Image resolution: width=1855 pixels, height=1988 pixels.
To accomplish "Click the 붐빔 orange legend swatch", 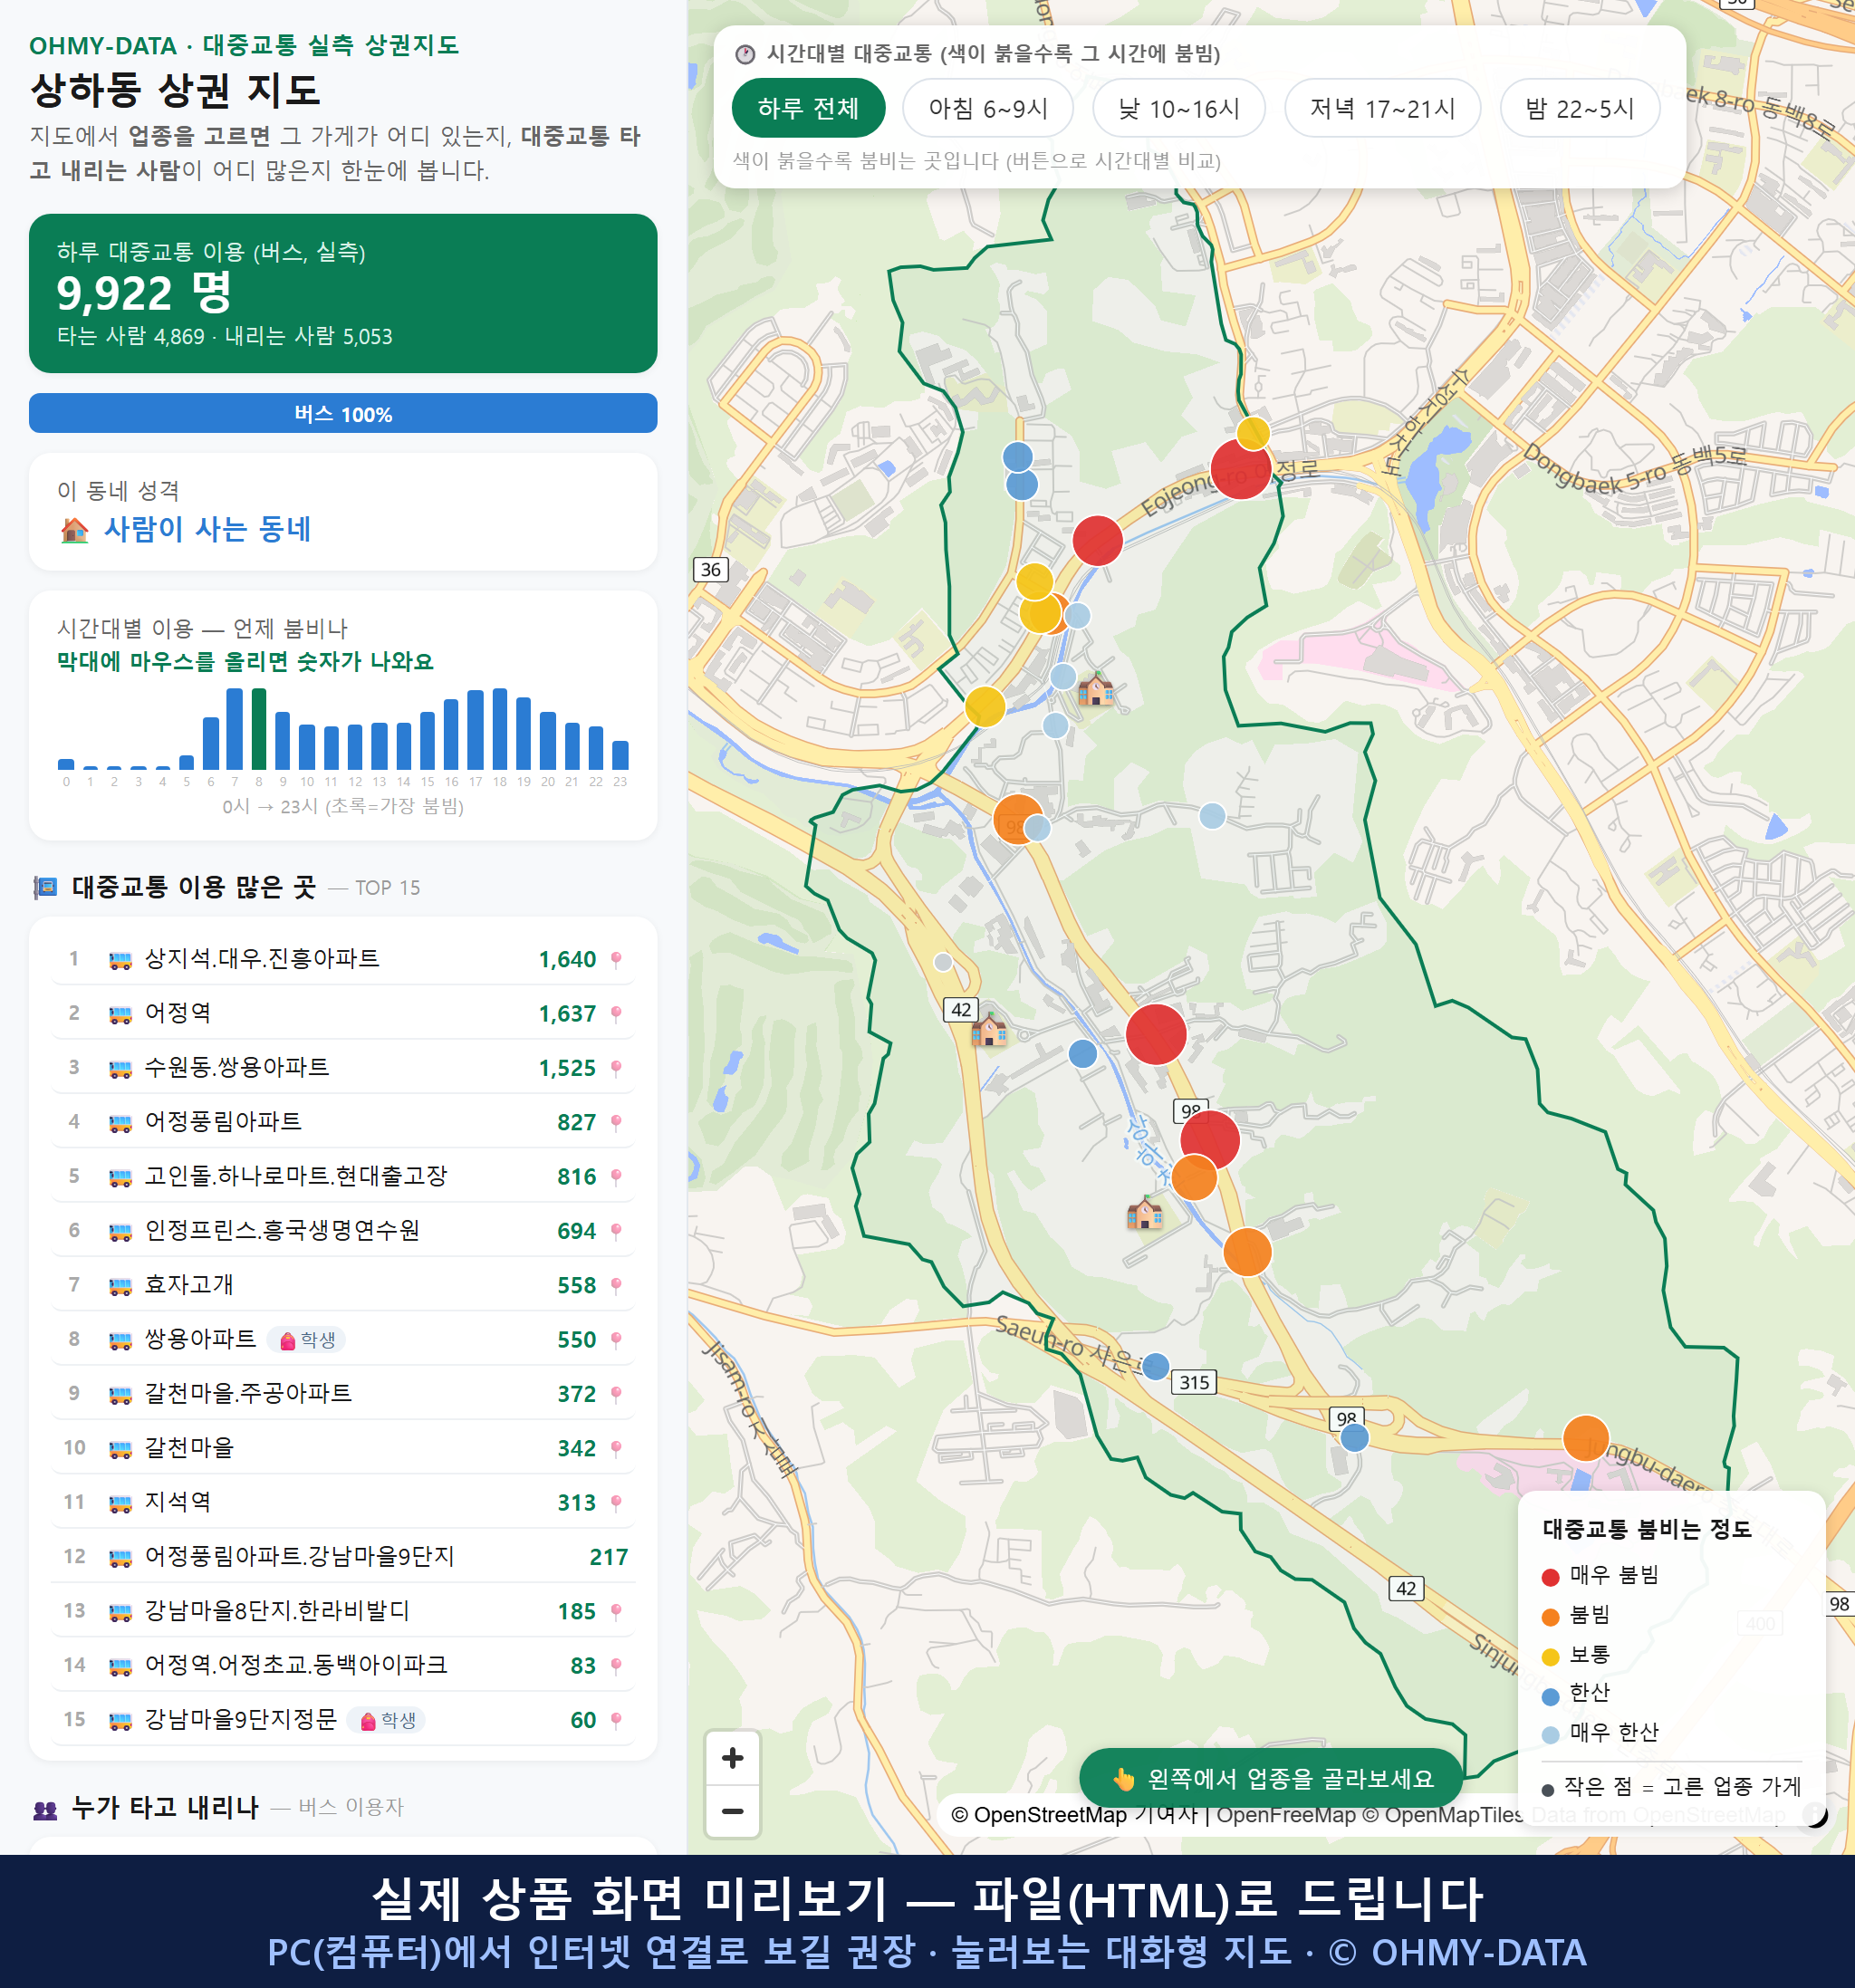I will [1550, 1617].
